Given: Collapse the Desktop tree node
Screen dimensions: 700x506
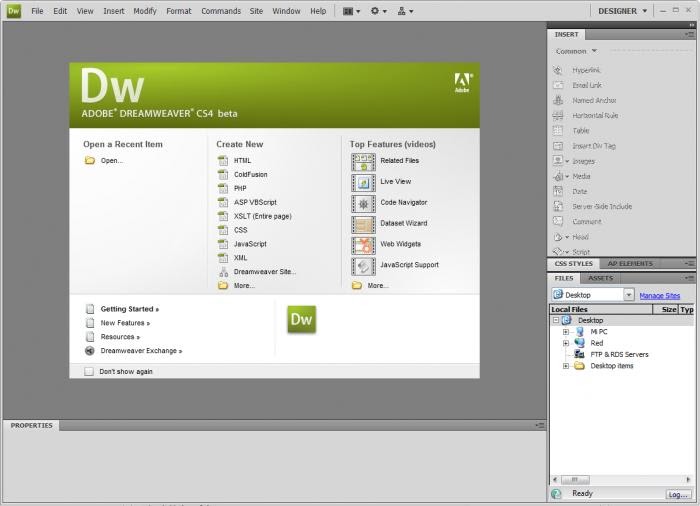Looking at the screenshot, I should point(556,320).
